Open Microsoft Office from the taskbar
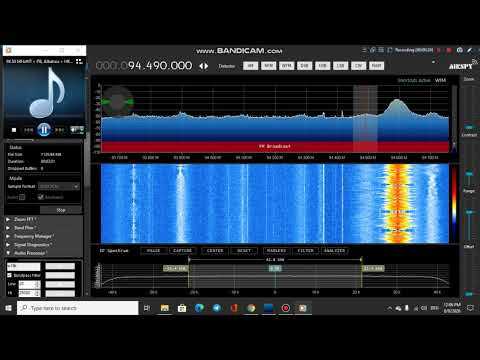The width and height of the screenshot is (480, 360). point(234,308)
